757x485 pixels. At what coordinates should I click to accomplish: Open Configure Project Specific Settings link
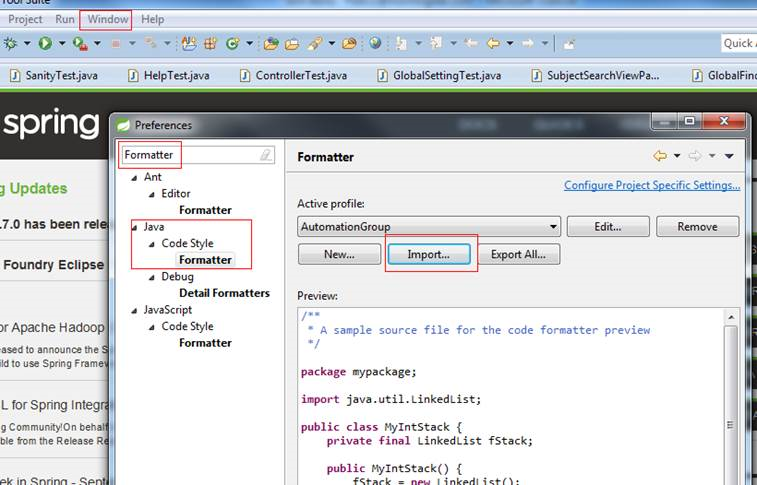[x=652, y=185]
